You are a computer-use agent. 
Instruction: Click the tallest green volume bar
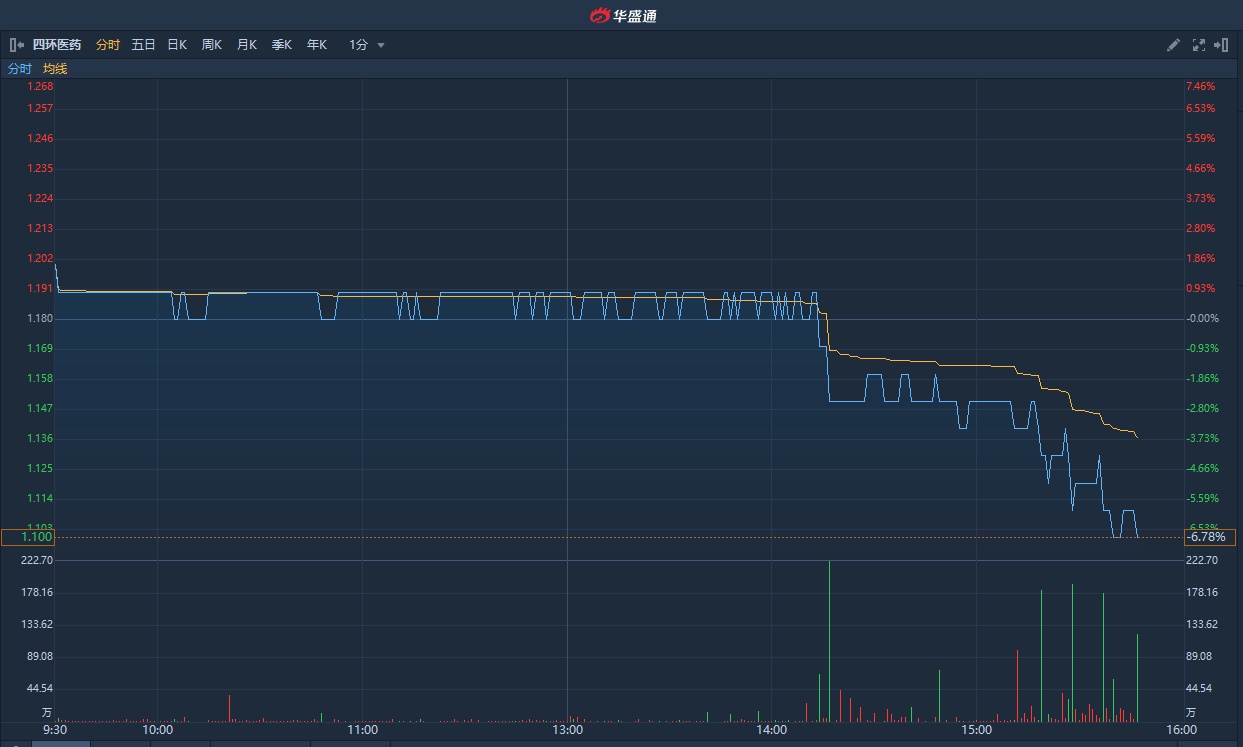point(829,640)
